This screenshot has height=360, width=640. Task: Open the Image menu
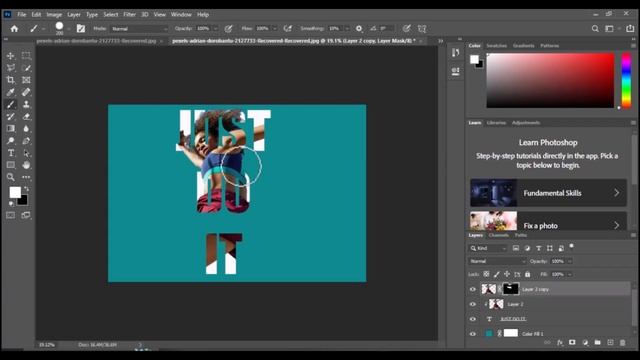point(54,14)
